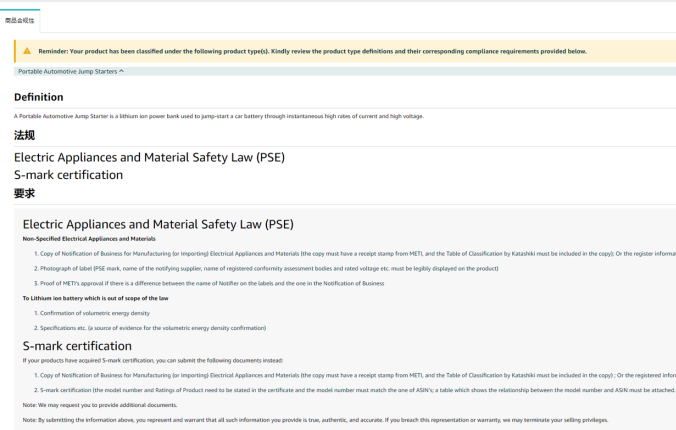Screen dimensions: 676x430
Task: Click Non-Specified Electrical Appliances and Materials subheading
Action: point(89,239)
